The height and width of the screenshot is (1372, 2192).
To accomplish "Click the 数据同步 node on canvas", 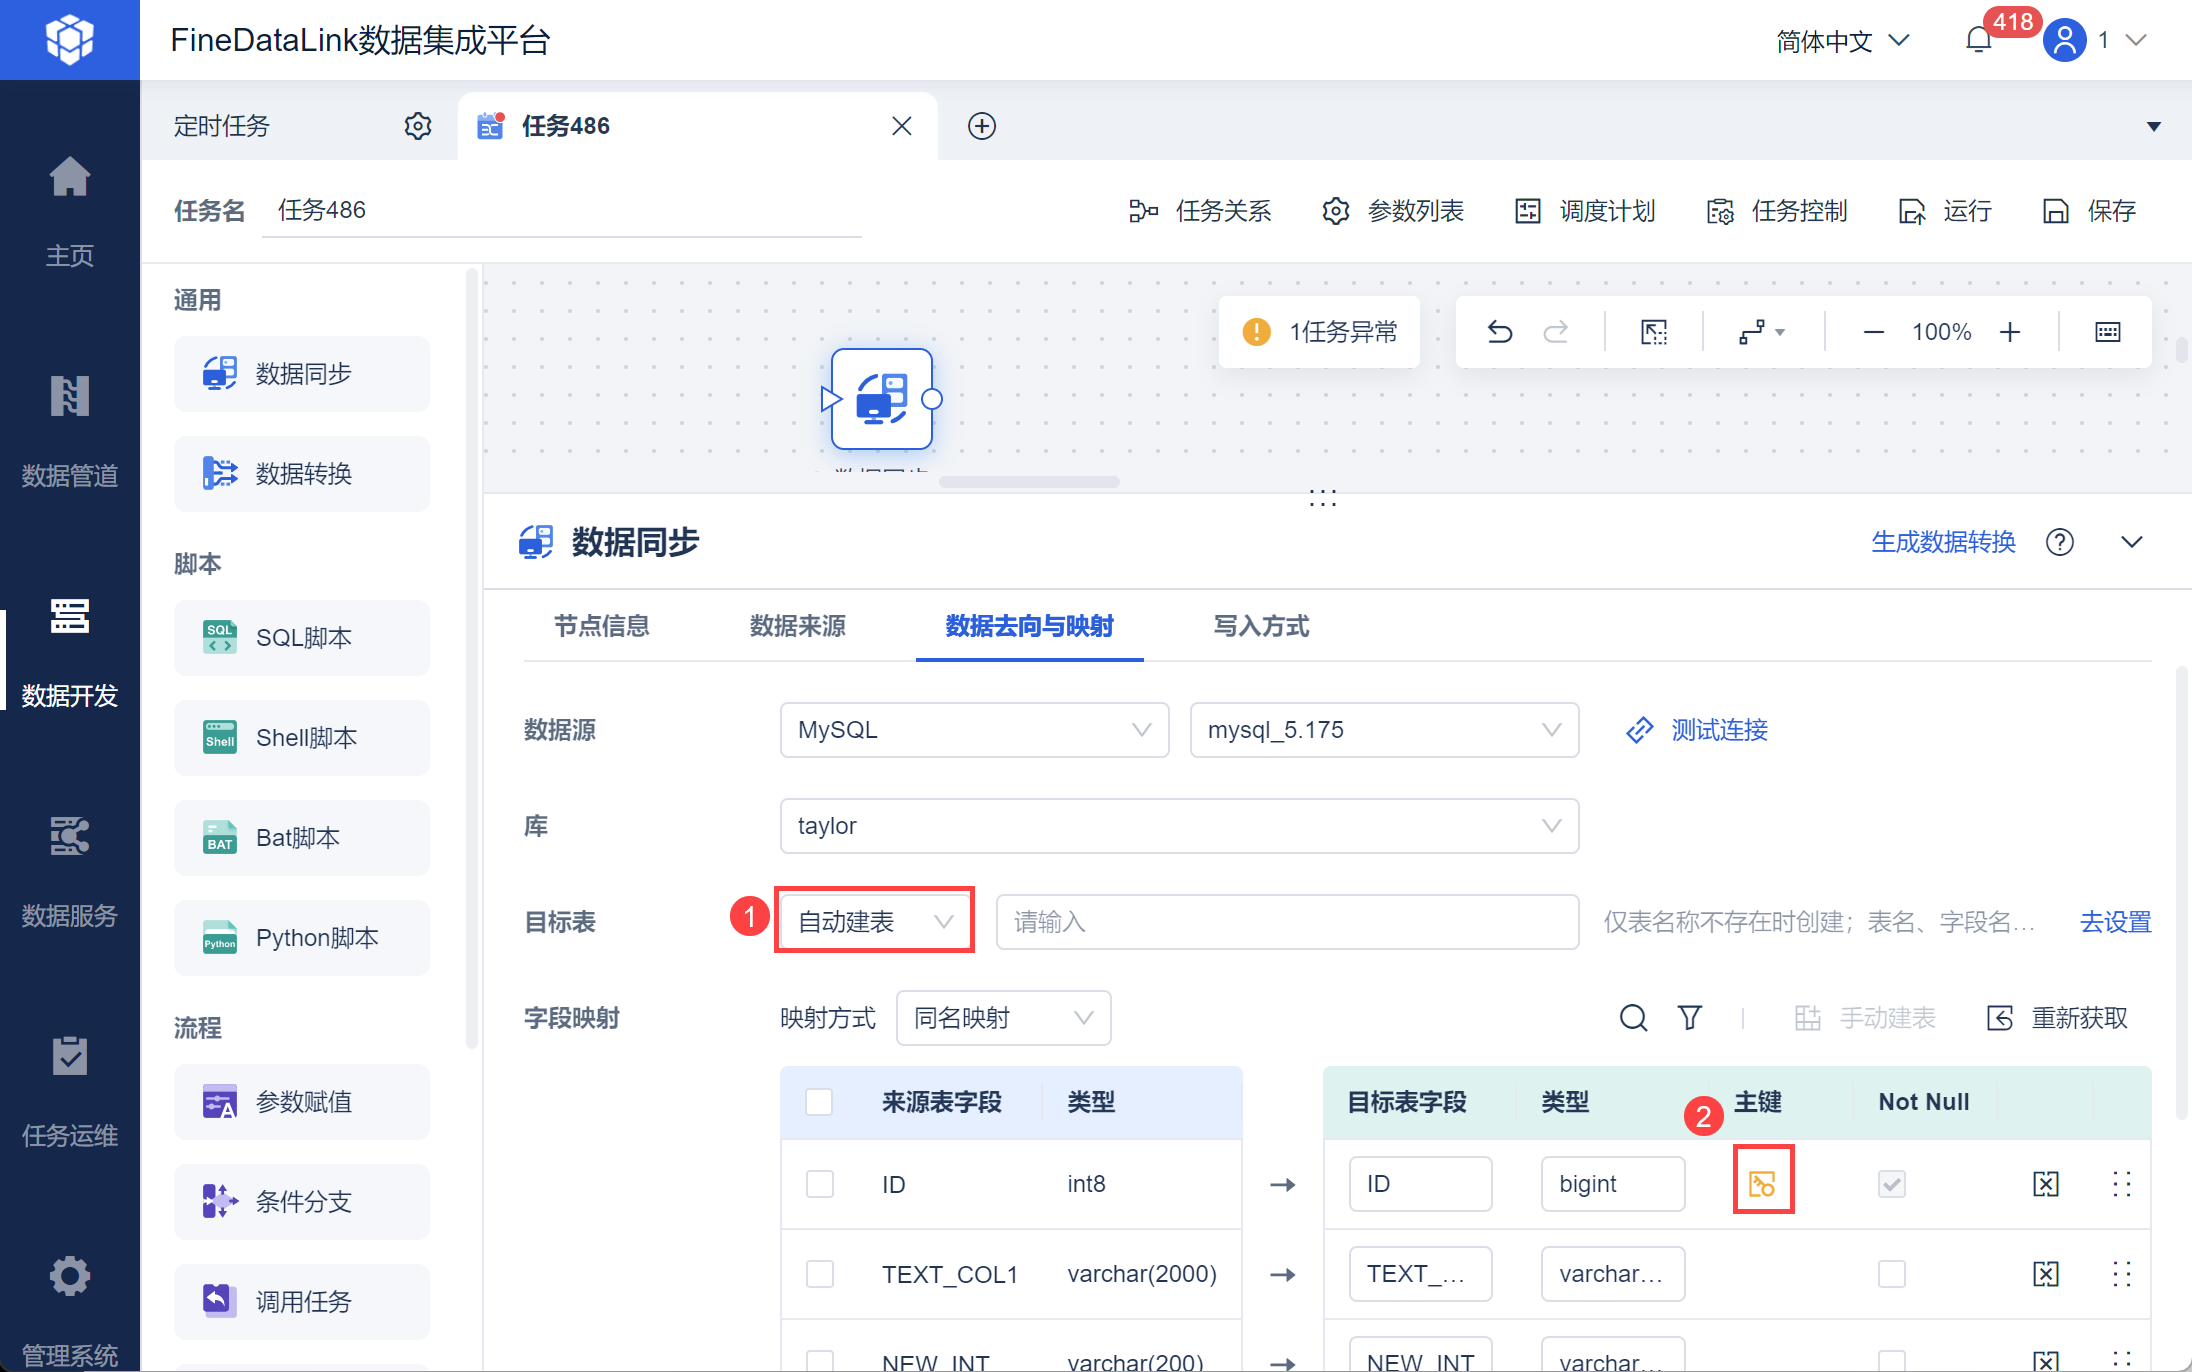I will coord(881,399).
